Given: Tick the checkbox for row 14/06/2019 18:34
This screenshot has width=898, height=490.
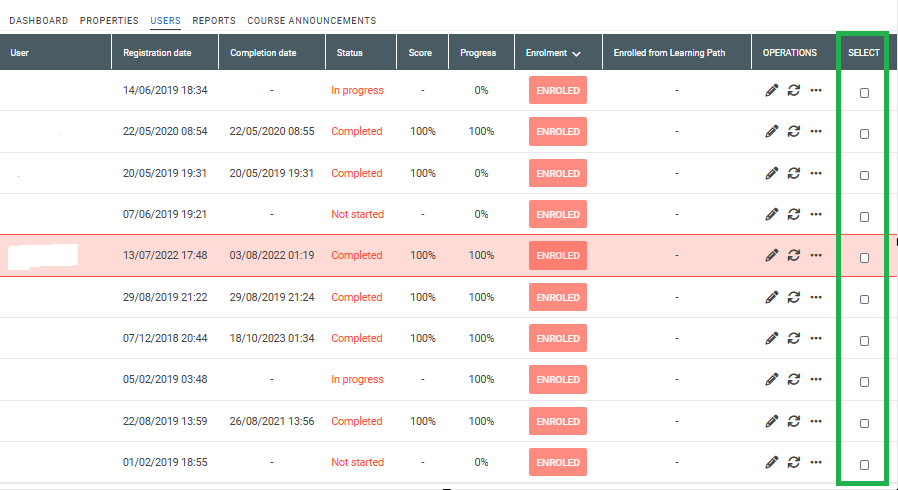Looking at the screenshot, I should tap(864, 93).
